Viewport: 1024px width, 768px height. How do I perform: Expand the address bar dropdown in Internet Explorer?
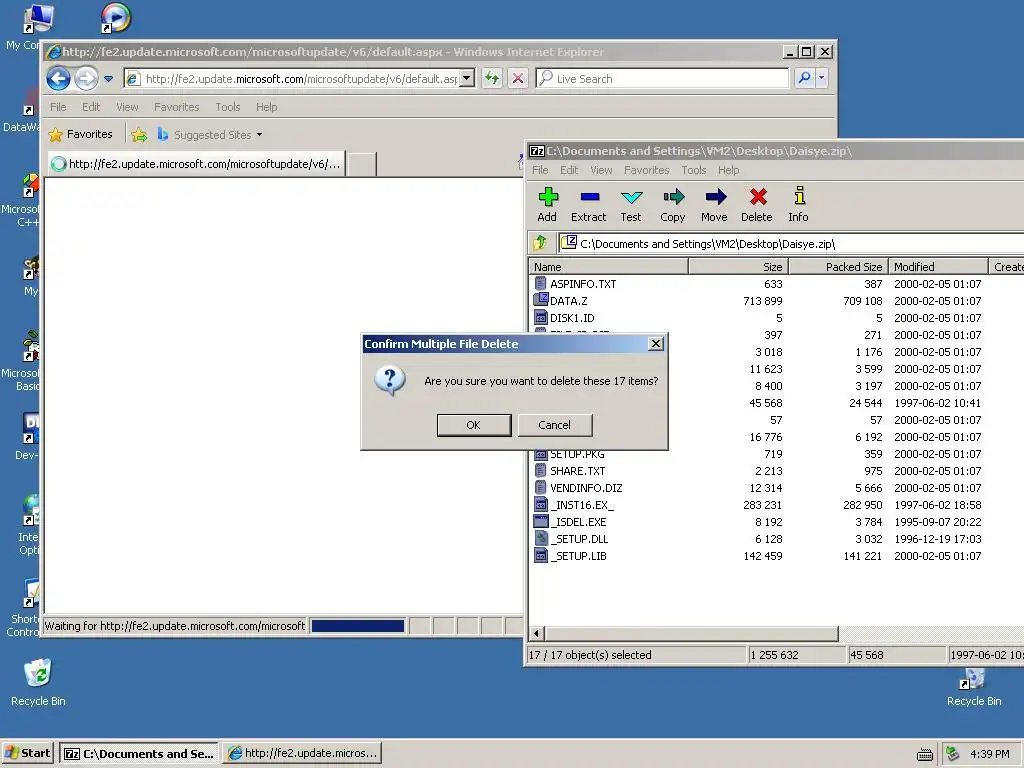click(466, 78)
